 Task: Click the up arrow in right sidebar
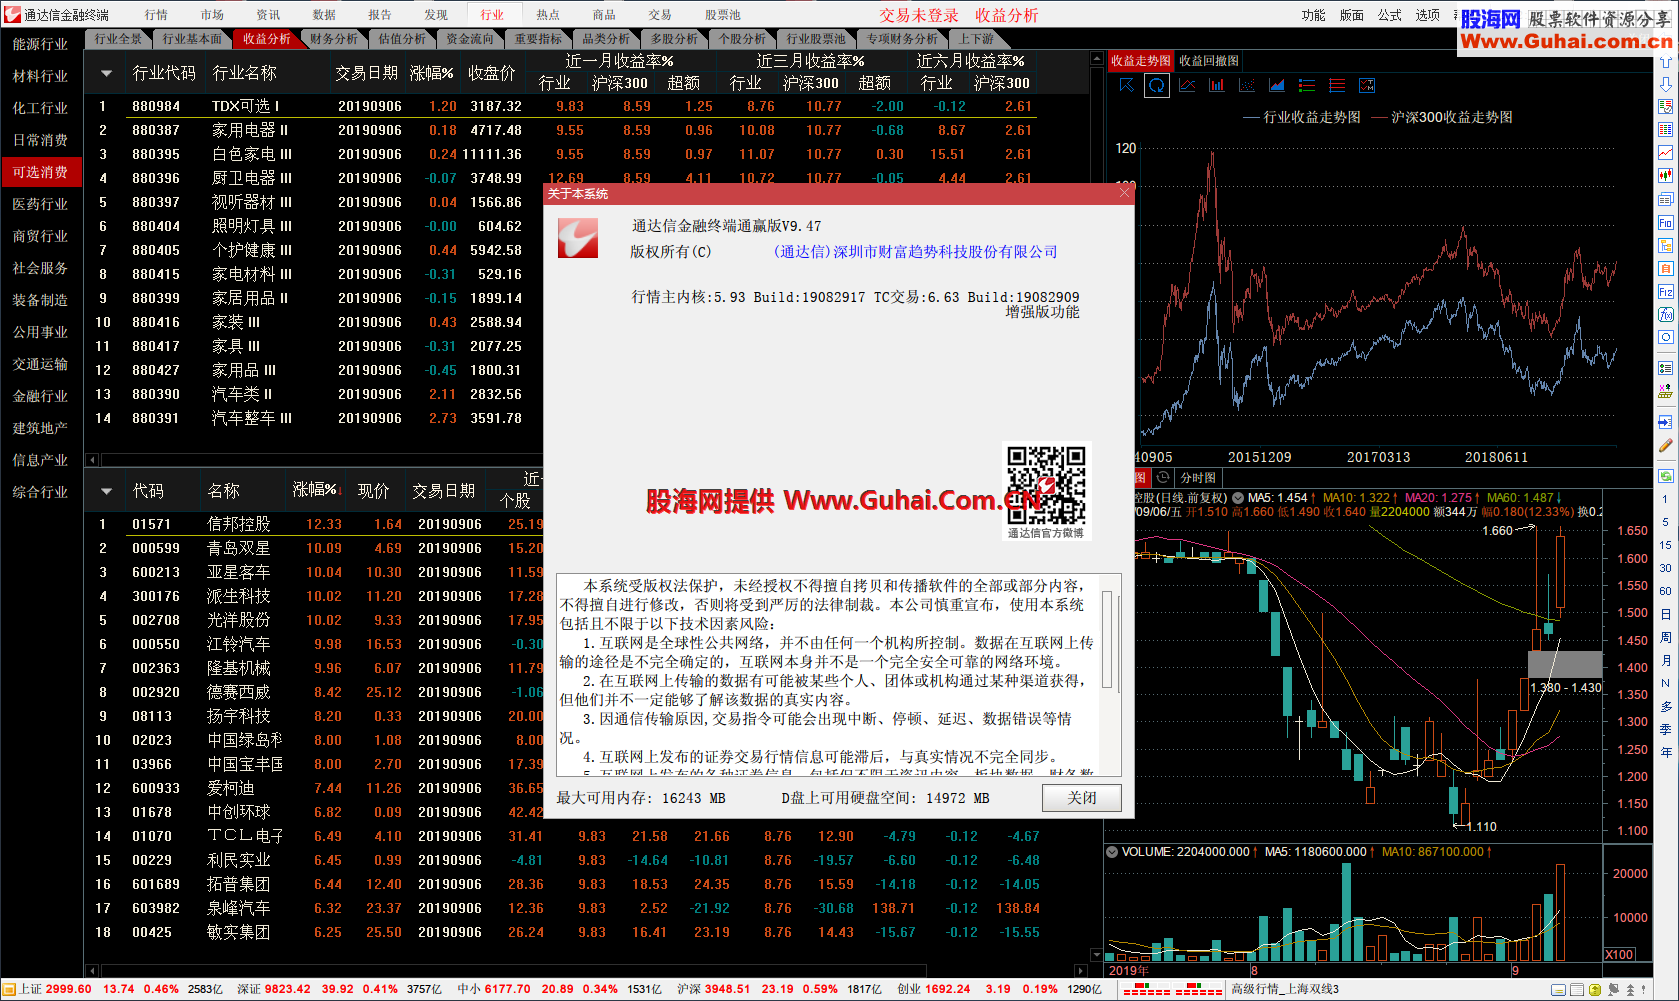click(x=1665, y=62)
